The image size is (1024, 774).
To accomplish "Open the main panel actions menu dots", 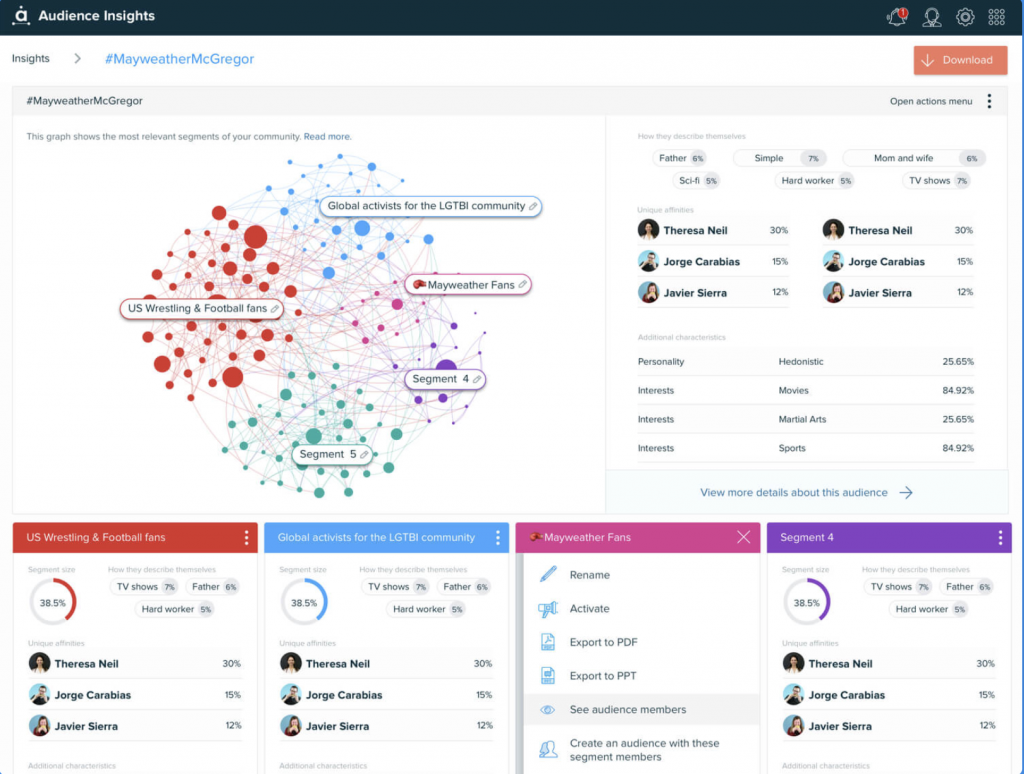I will click(x=989, y=101).
